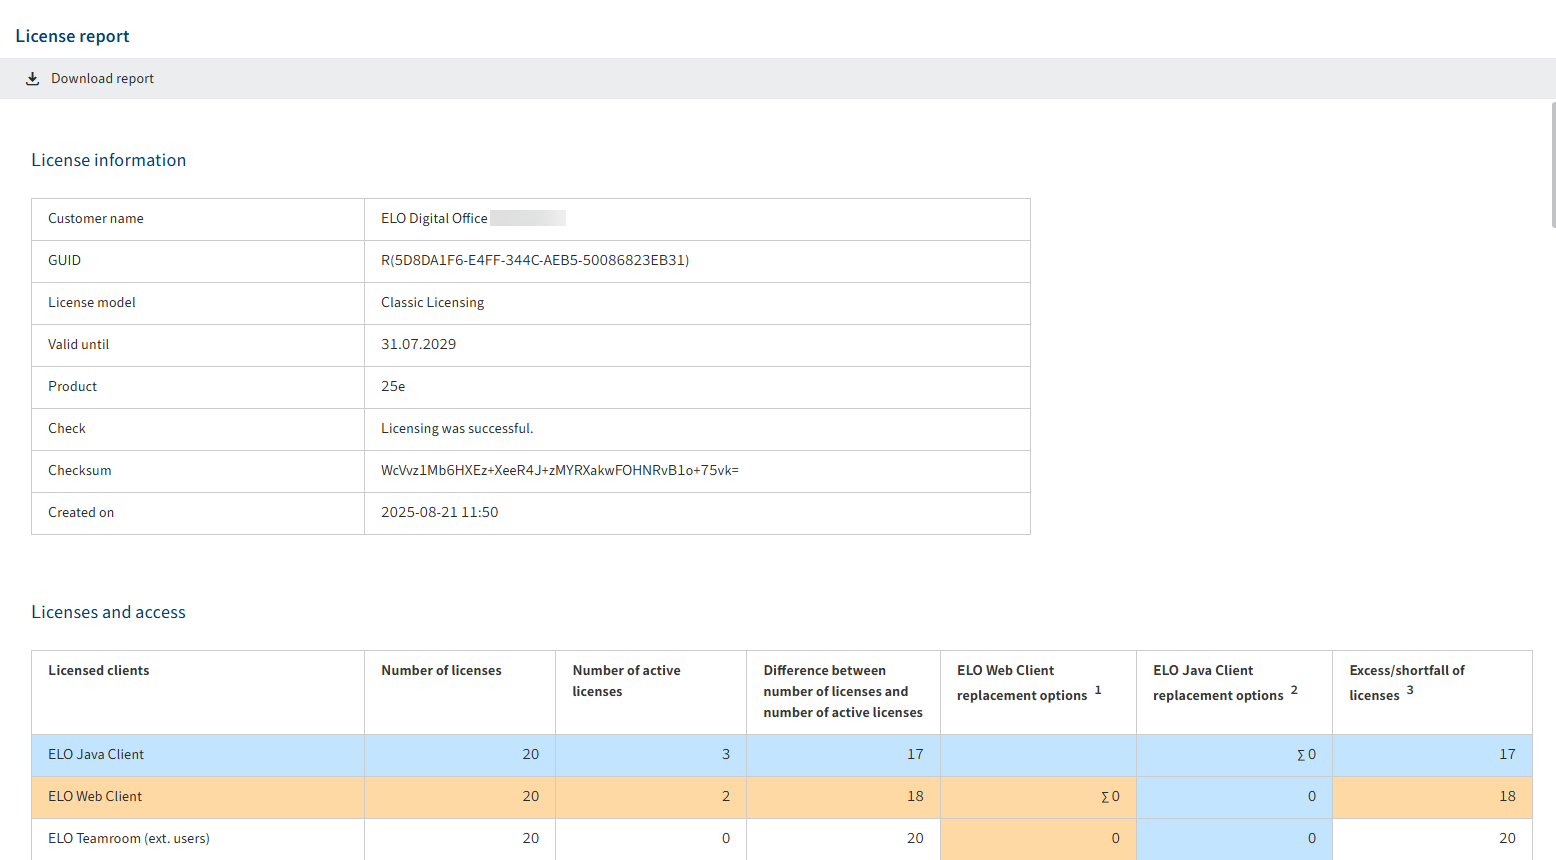Select the ELO Digital Office customer value
Image resolution: width=1556 pixels, height=860 pixels.
click(434, 219)
